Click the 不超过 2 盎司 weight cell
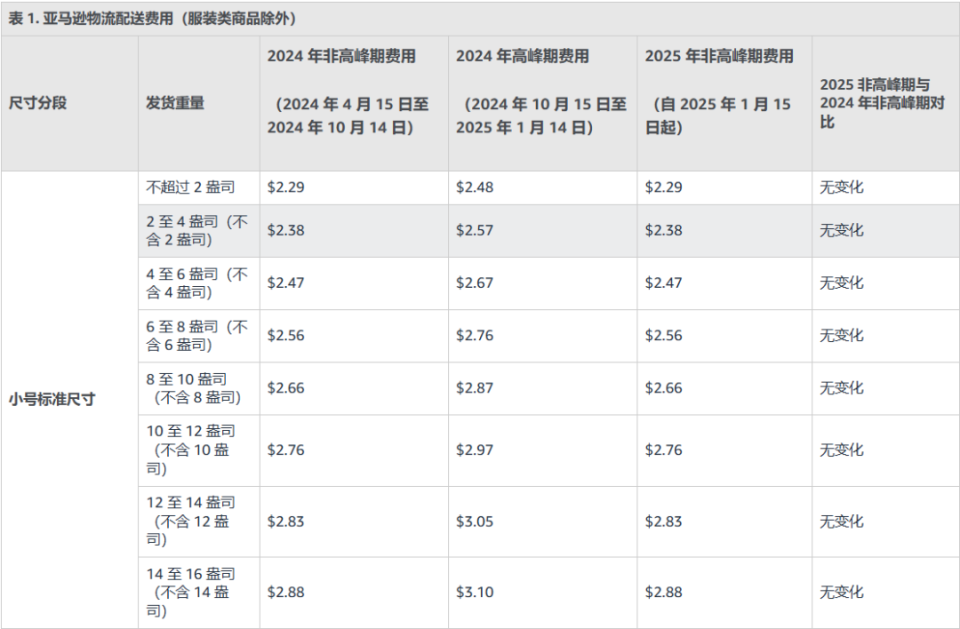960x629 pixels. coord(191,187)
